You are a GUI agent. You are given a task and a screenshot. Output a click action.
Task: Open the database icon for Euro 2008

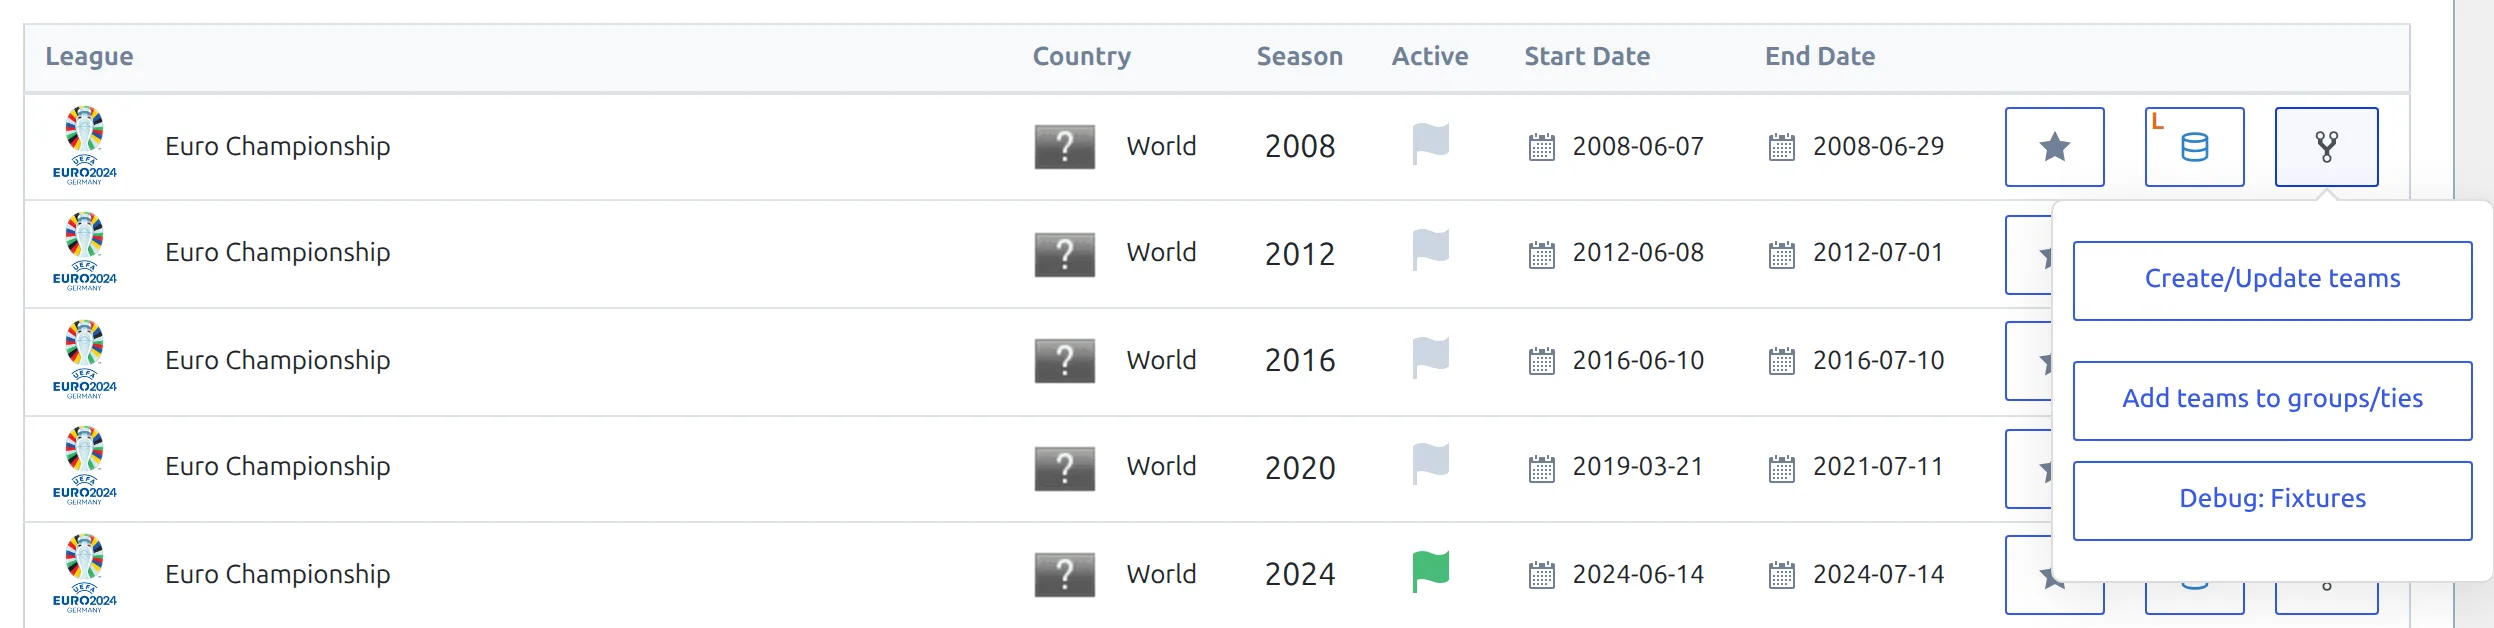(2194, 147)
